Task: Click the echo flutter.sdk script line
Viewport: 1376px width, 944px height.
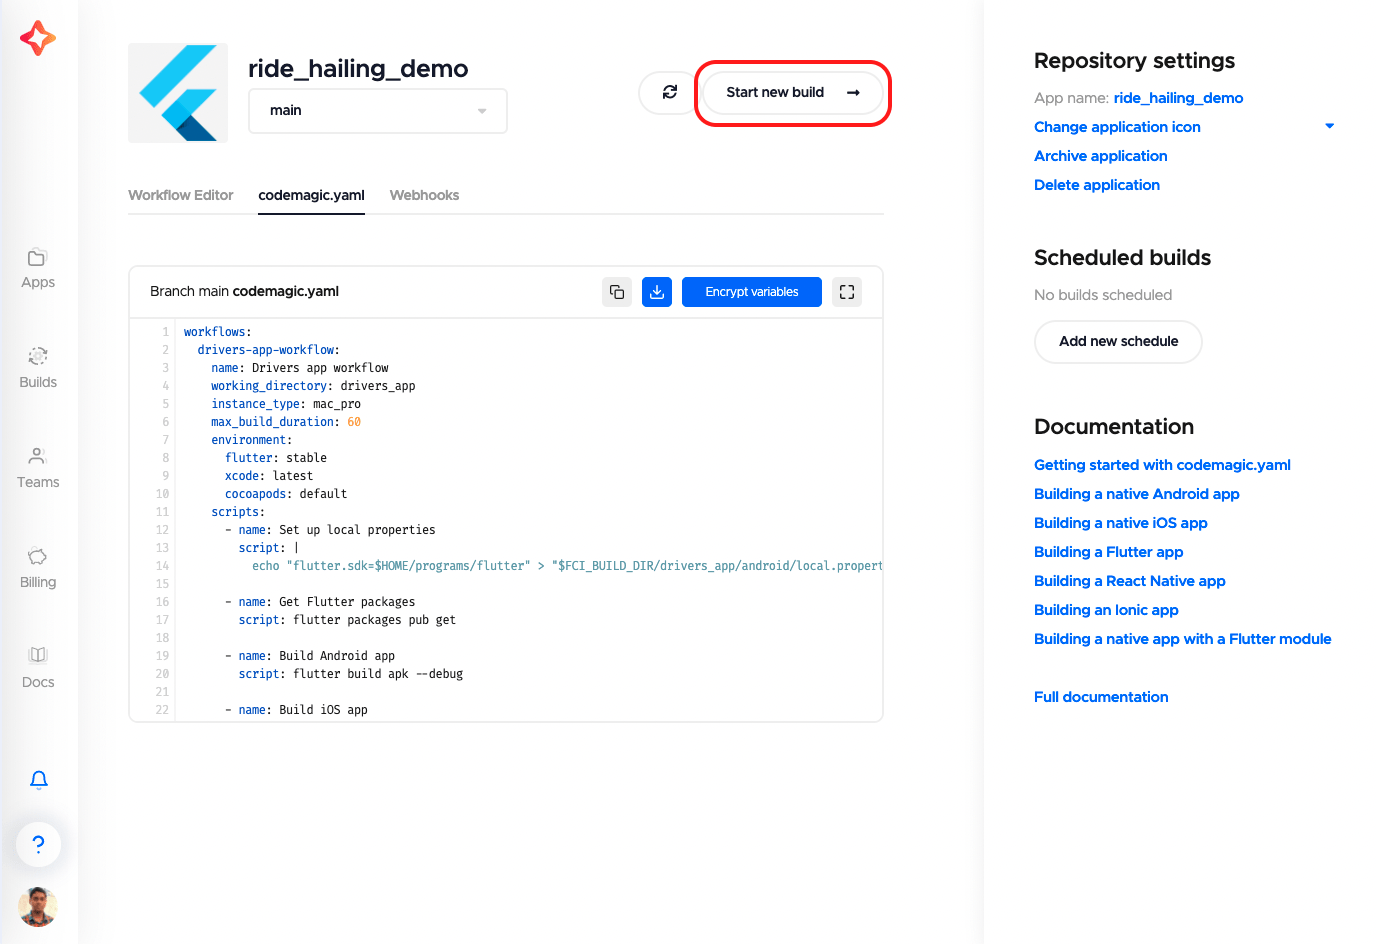Action: click(x=567, y=566)
